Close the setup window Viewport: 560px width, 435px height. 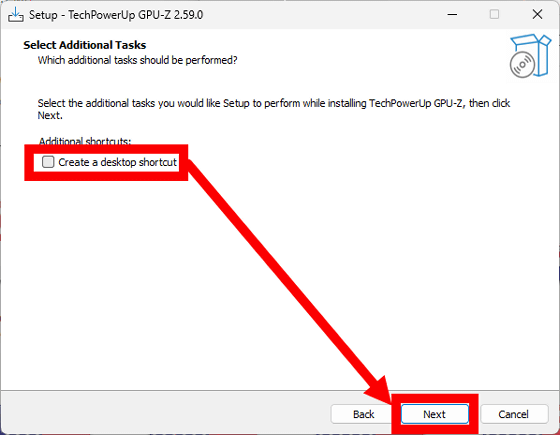tap(537, 15)
